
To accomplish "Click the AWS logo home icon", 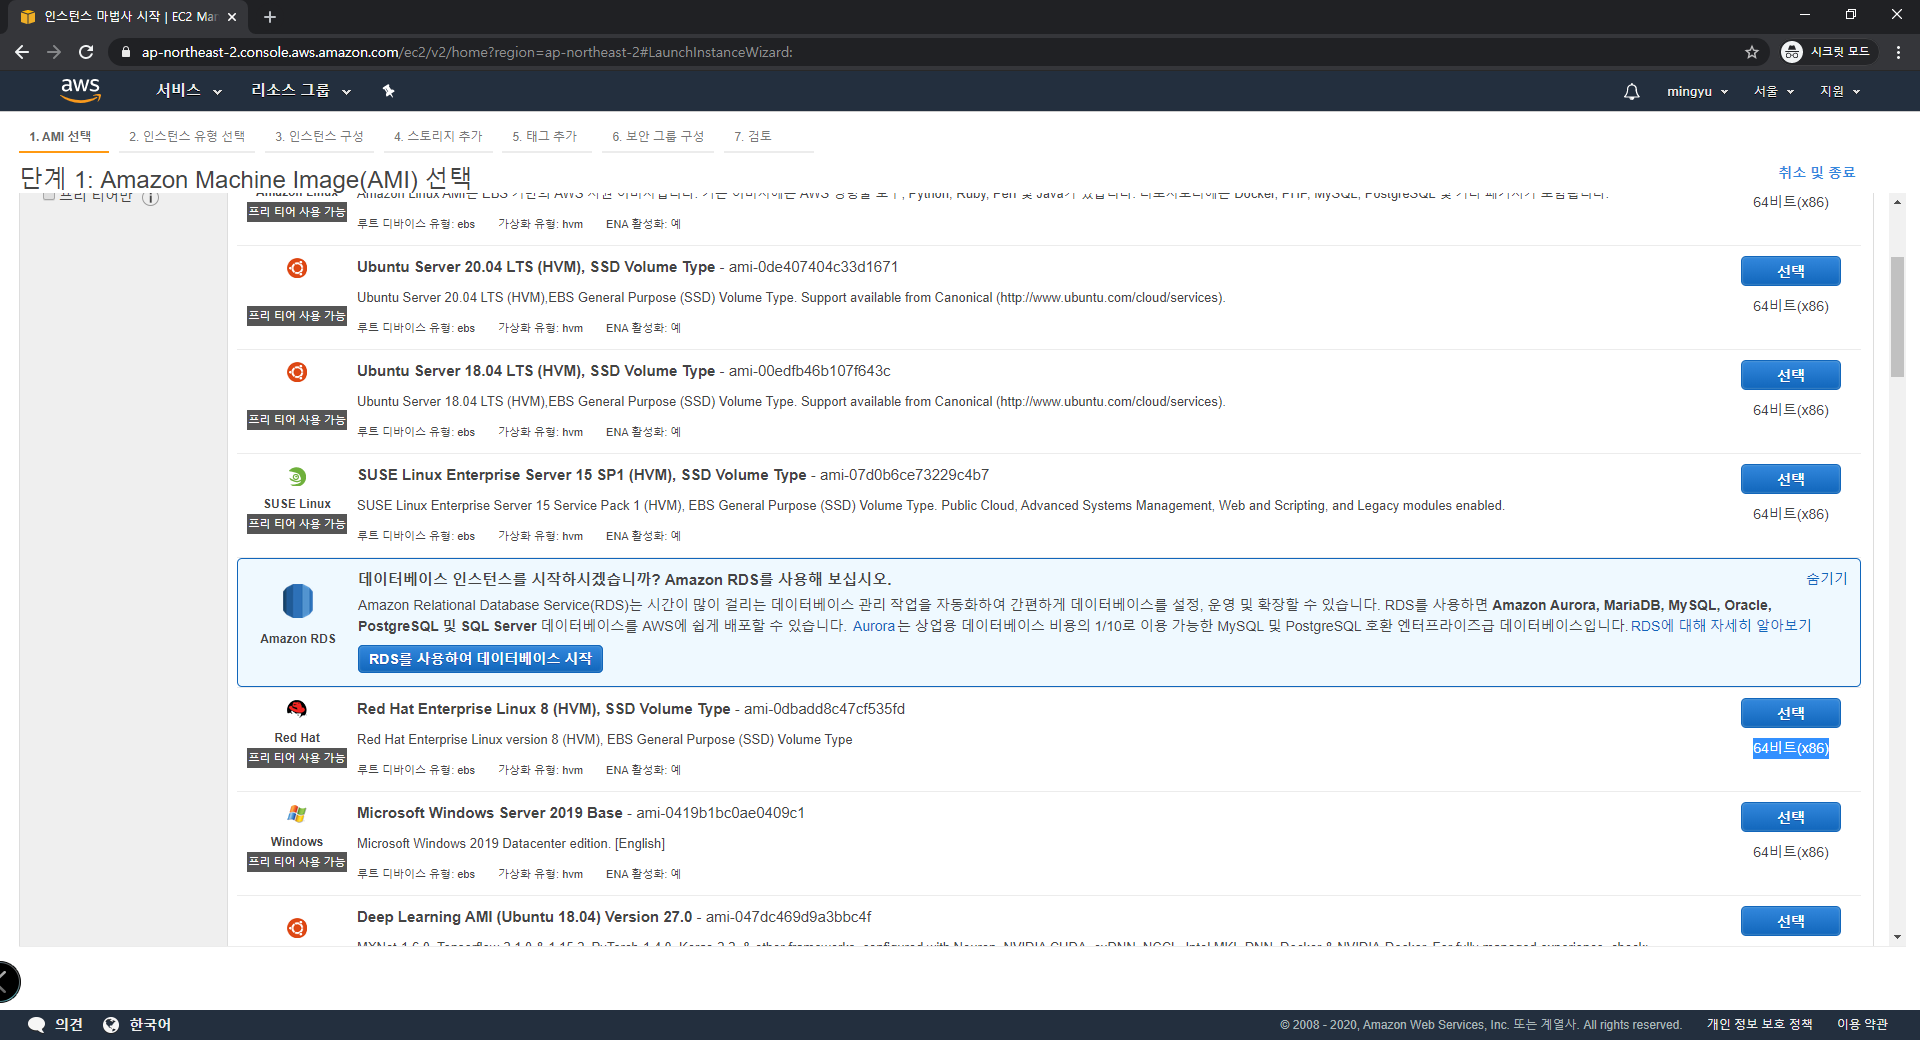I will pyautogui.click(x=80, y=90).
